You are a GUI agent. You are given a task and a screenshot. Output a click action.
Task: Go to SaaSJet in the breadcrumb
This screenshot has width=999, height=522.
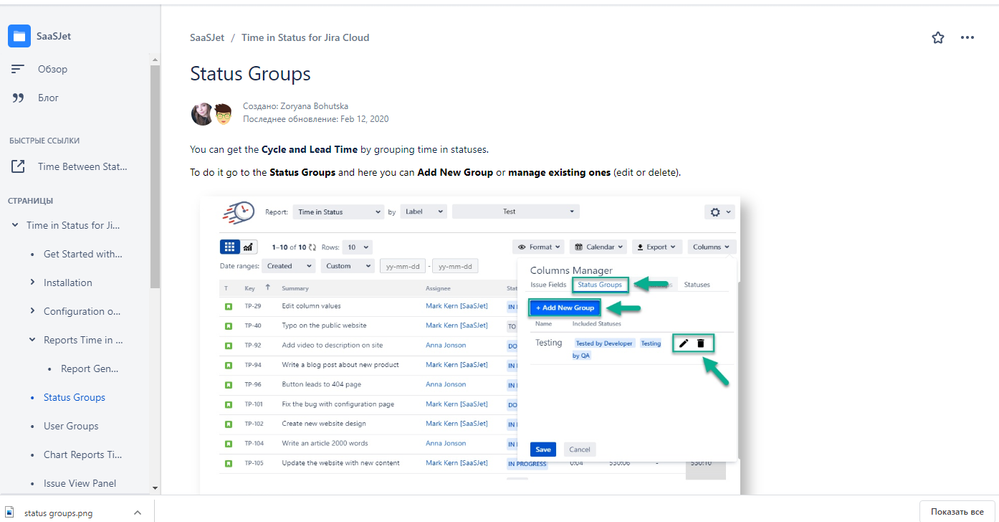click(x=207, y=38)
